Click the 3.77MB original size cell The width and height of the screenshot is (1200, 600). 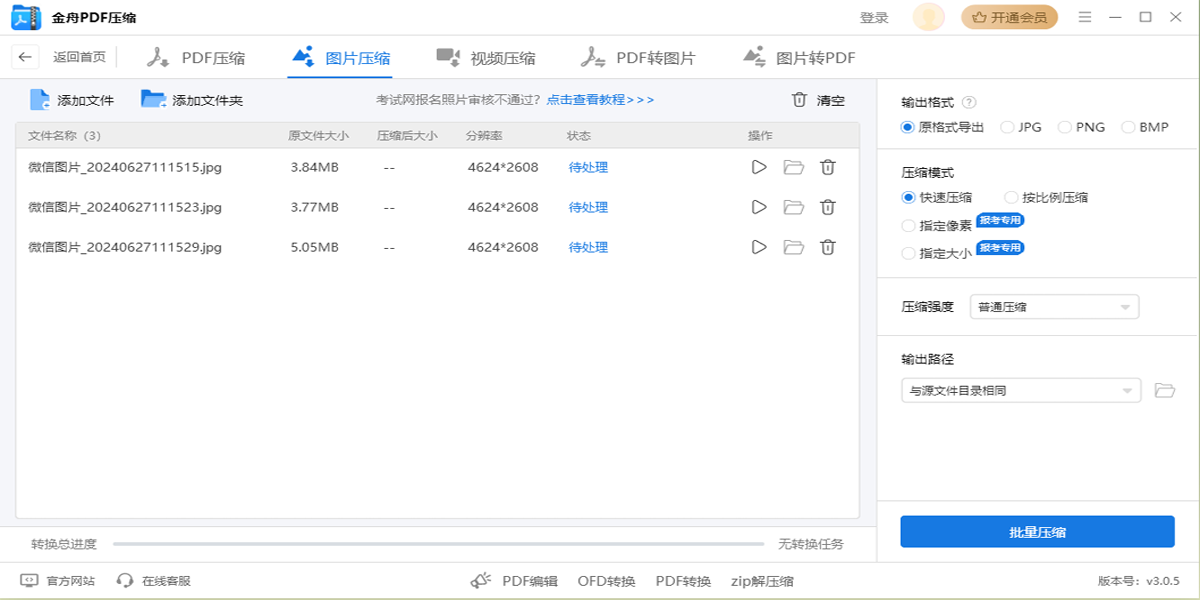(x=315, y=207)
